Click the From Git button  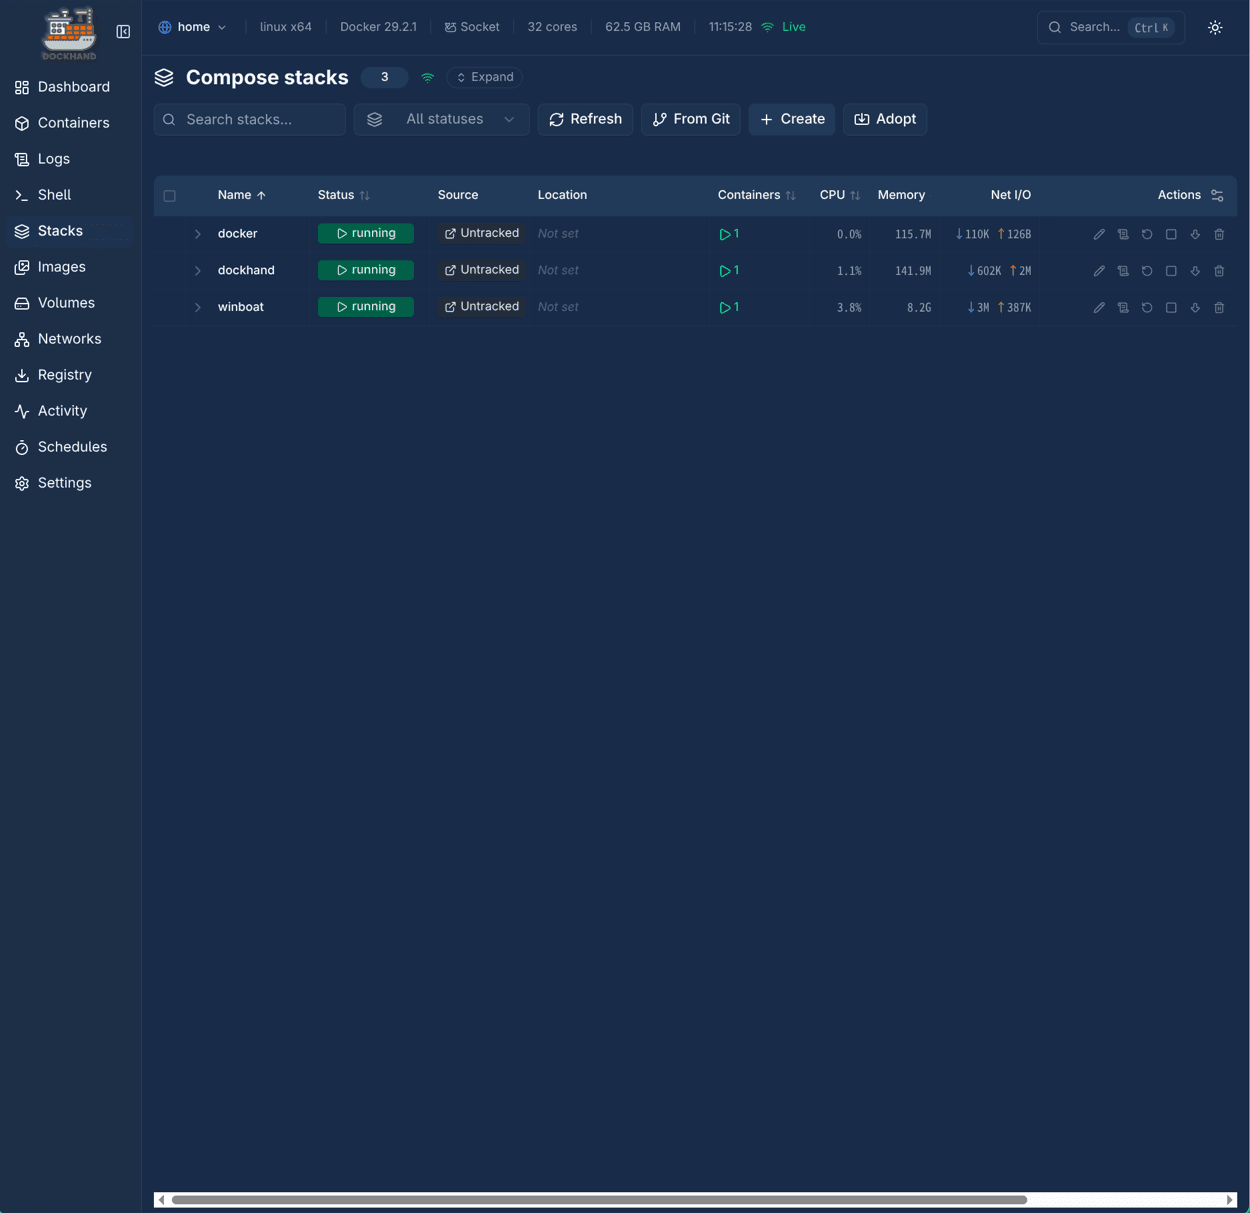[x=691, y=119]
